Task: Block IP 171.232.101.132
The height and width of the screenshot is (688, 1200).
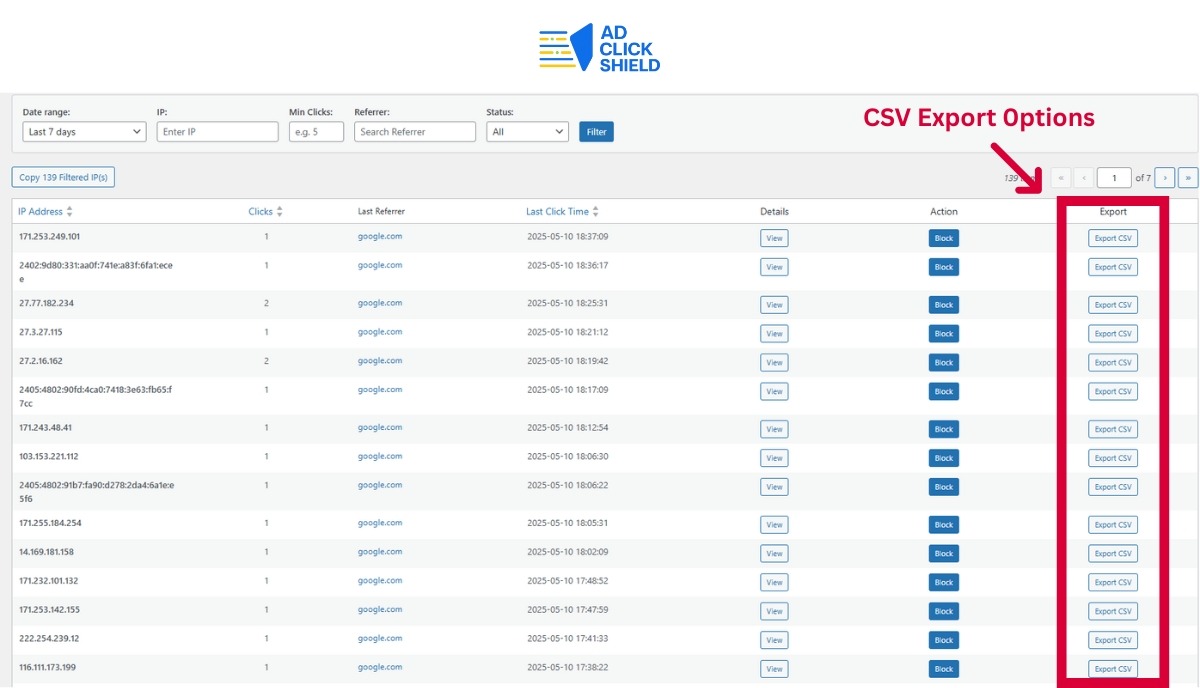Action: (x=943, y=582)
